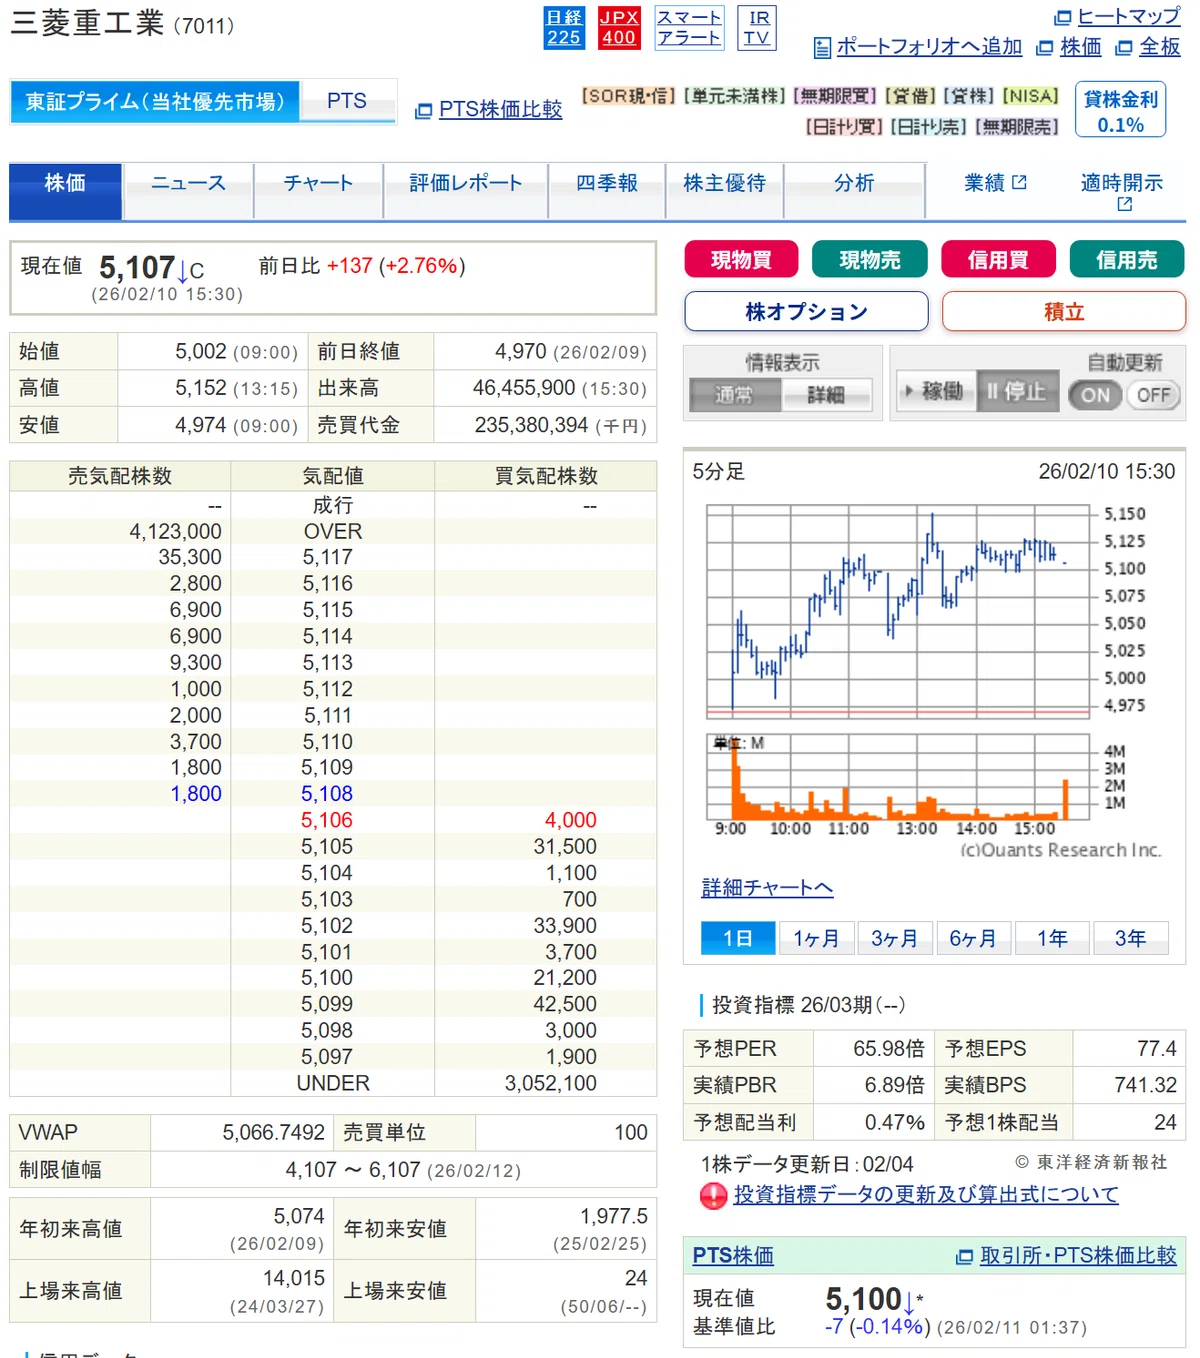Open スマートアラート settings

pos(689,28)
